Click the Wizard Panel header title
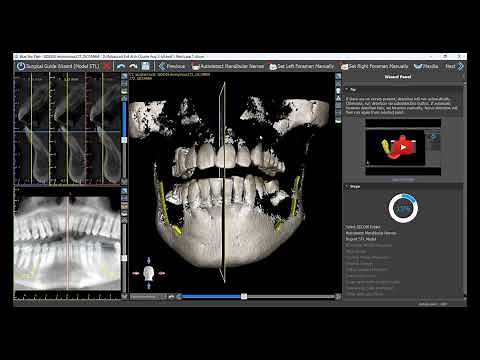 pos(397,77)
